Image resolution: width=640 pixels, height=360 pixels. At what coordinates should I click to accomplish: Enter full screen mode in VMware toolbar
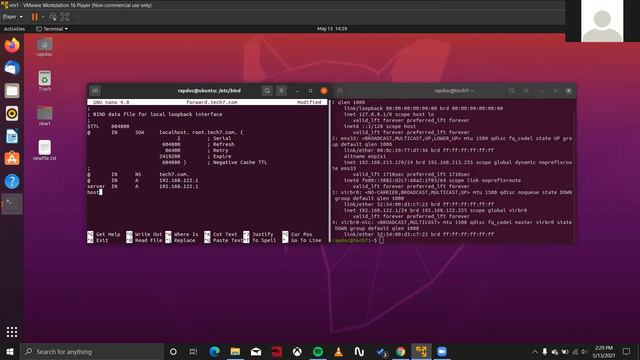tap(65, 17)
